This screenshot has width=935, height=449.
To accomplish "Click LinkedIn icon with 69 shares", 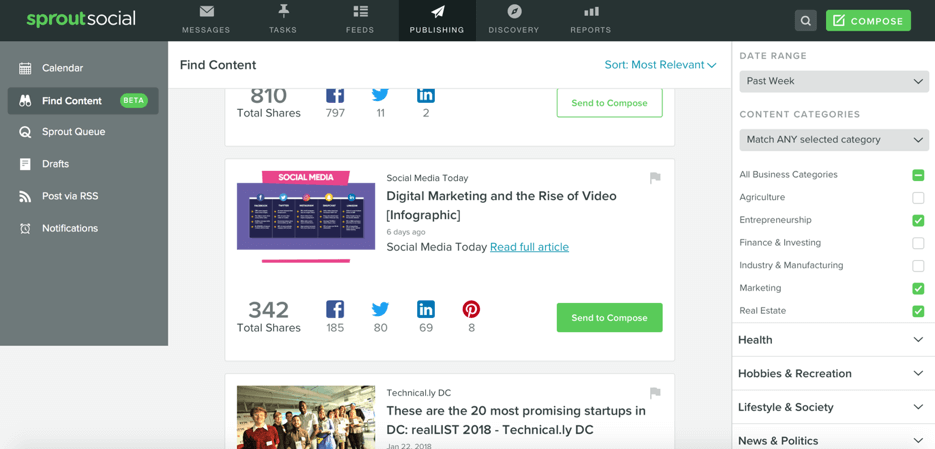I will pos(426,309).
